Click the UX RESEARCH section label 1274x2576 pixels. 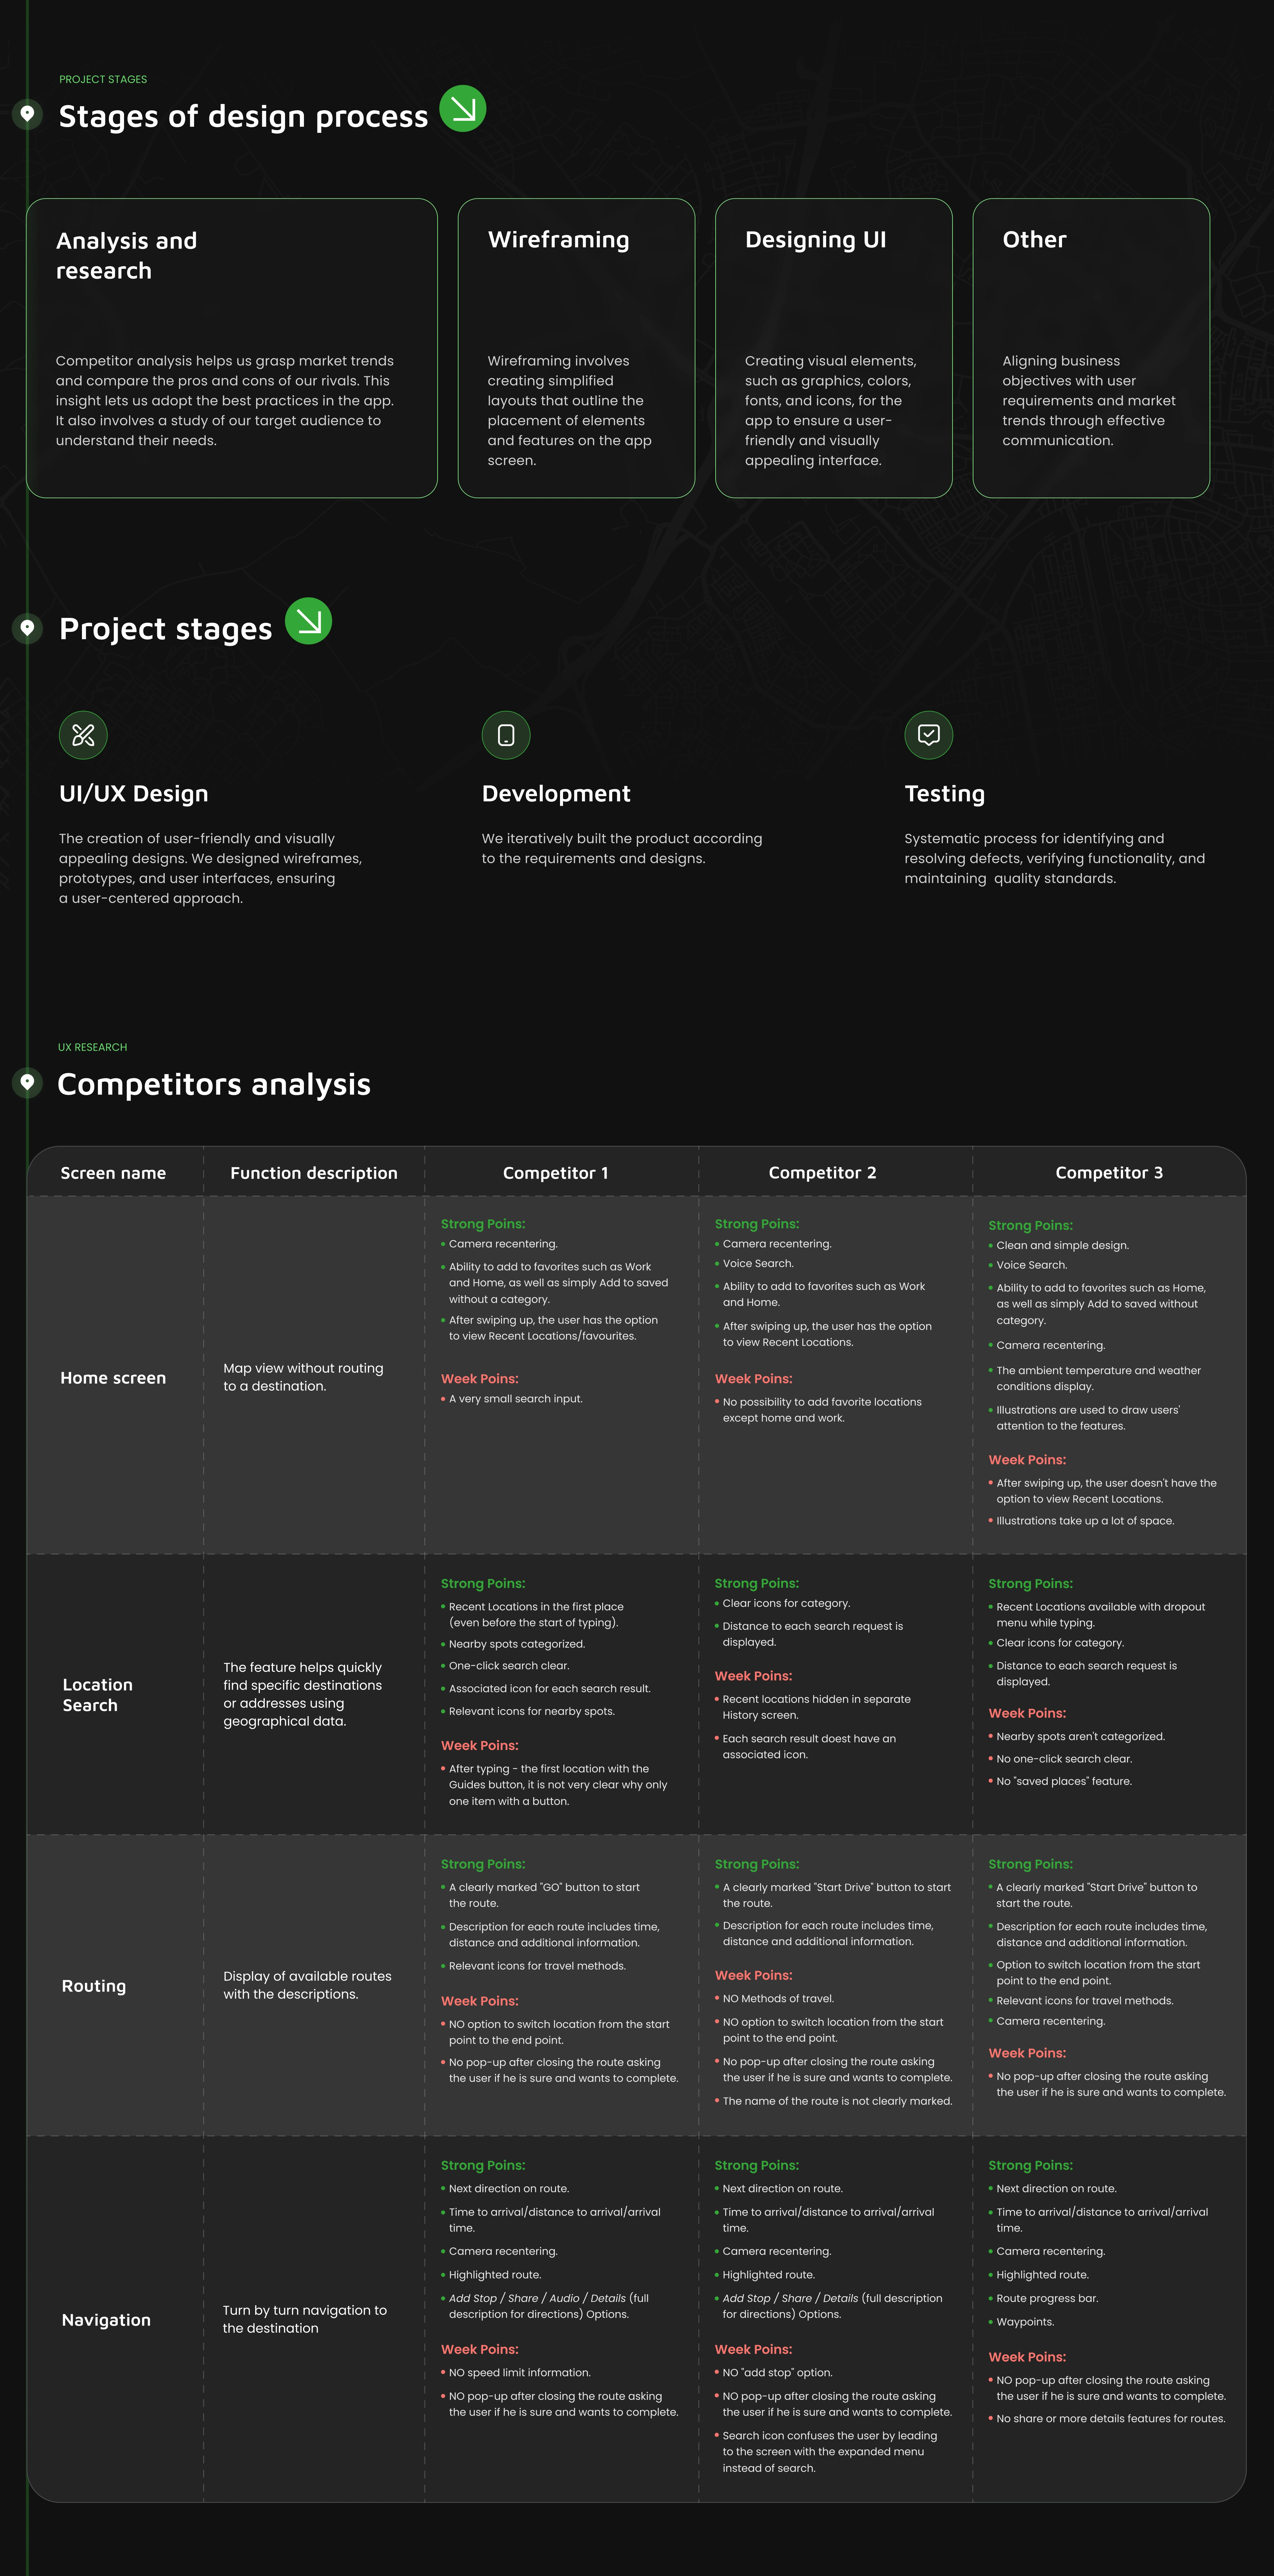[x=92, y=1047]
